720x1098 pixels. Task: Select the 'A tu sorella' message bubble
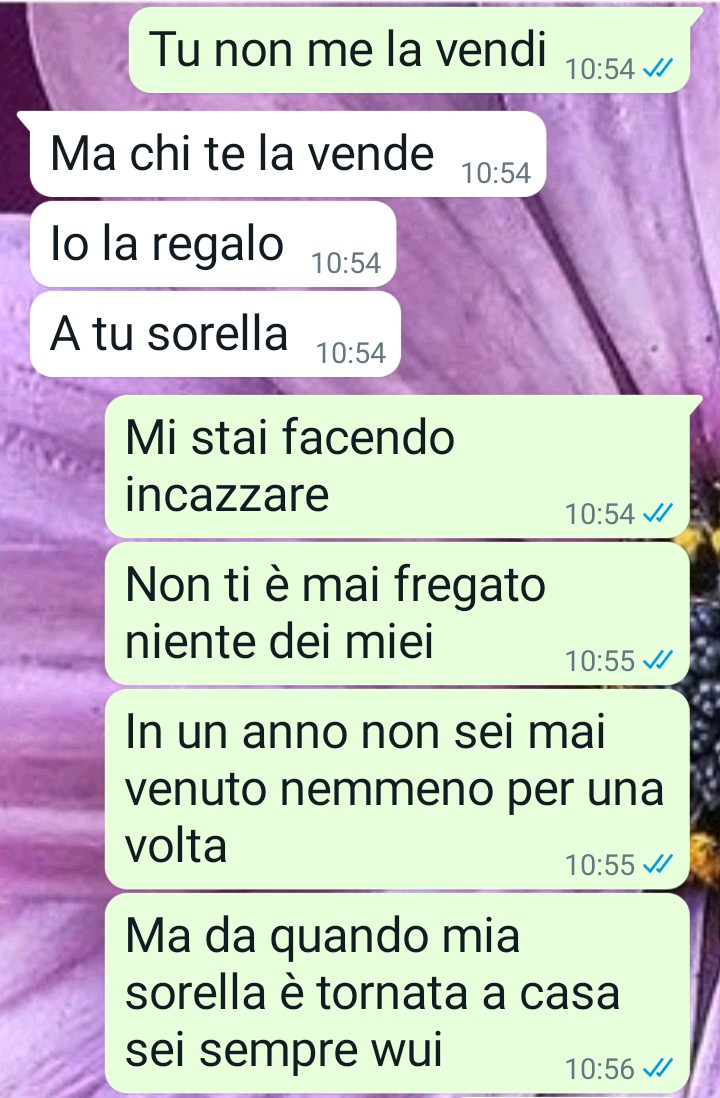(215, 334)
